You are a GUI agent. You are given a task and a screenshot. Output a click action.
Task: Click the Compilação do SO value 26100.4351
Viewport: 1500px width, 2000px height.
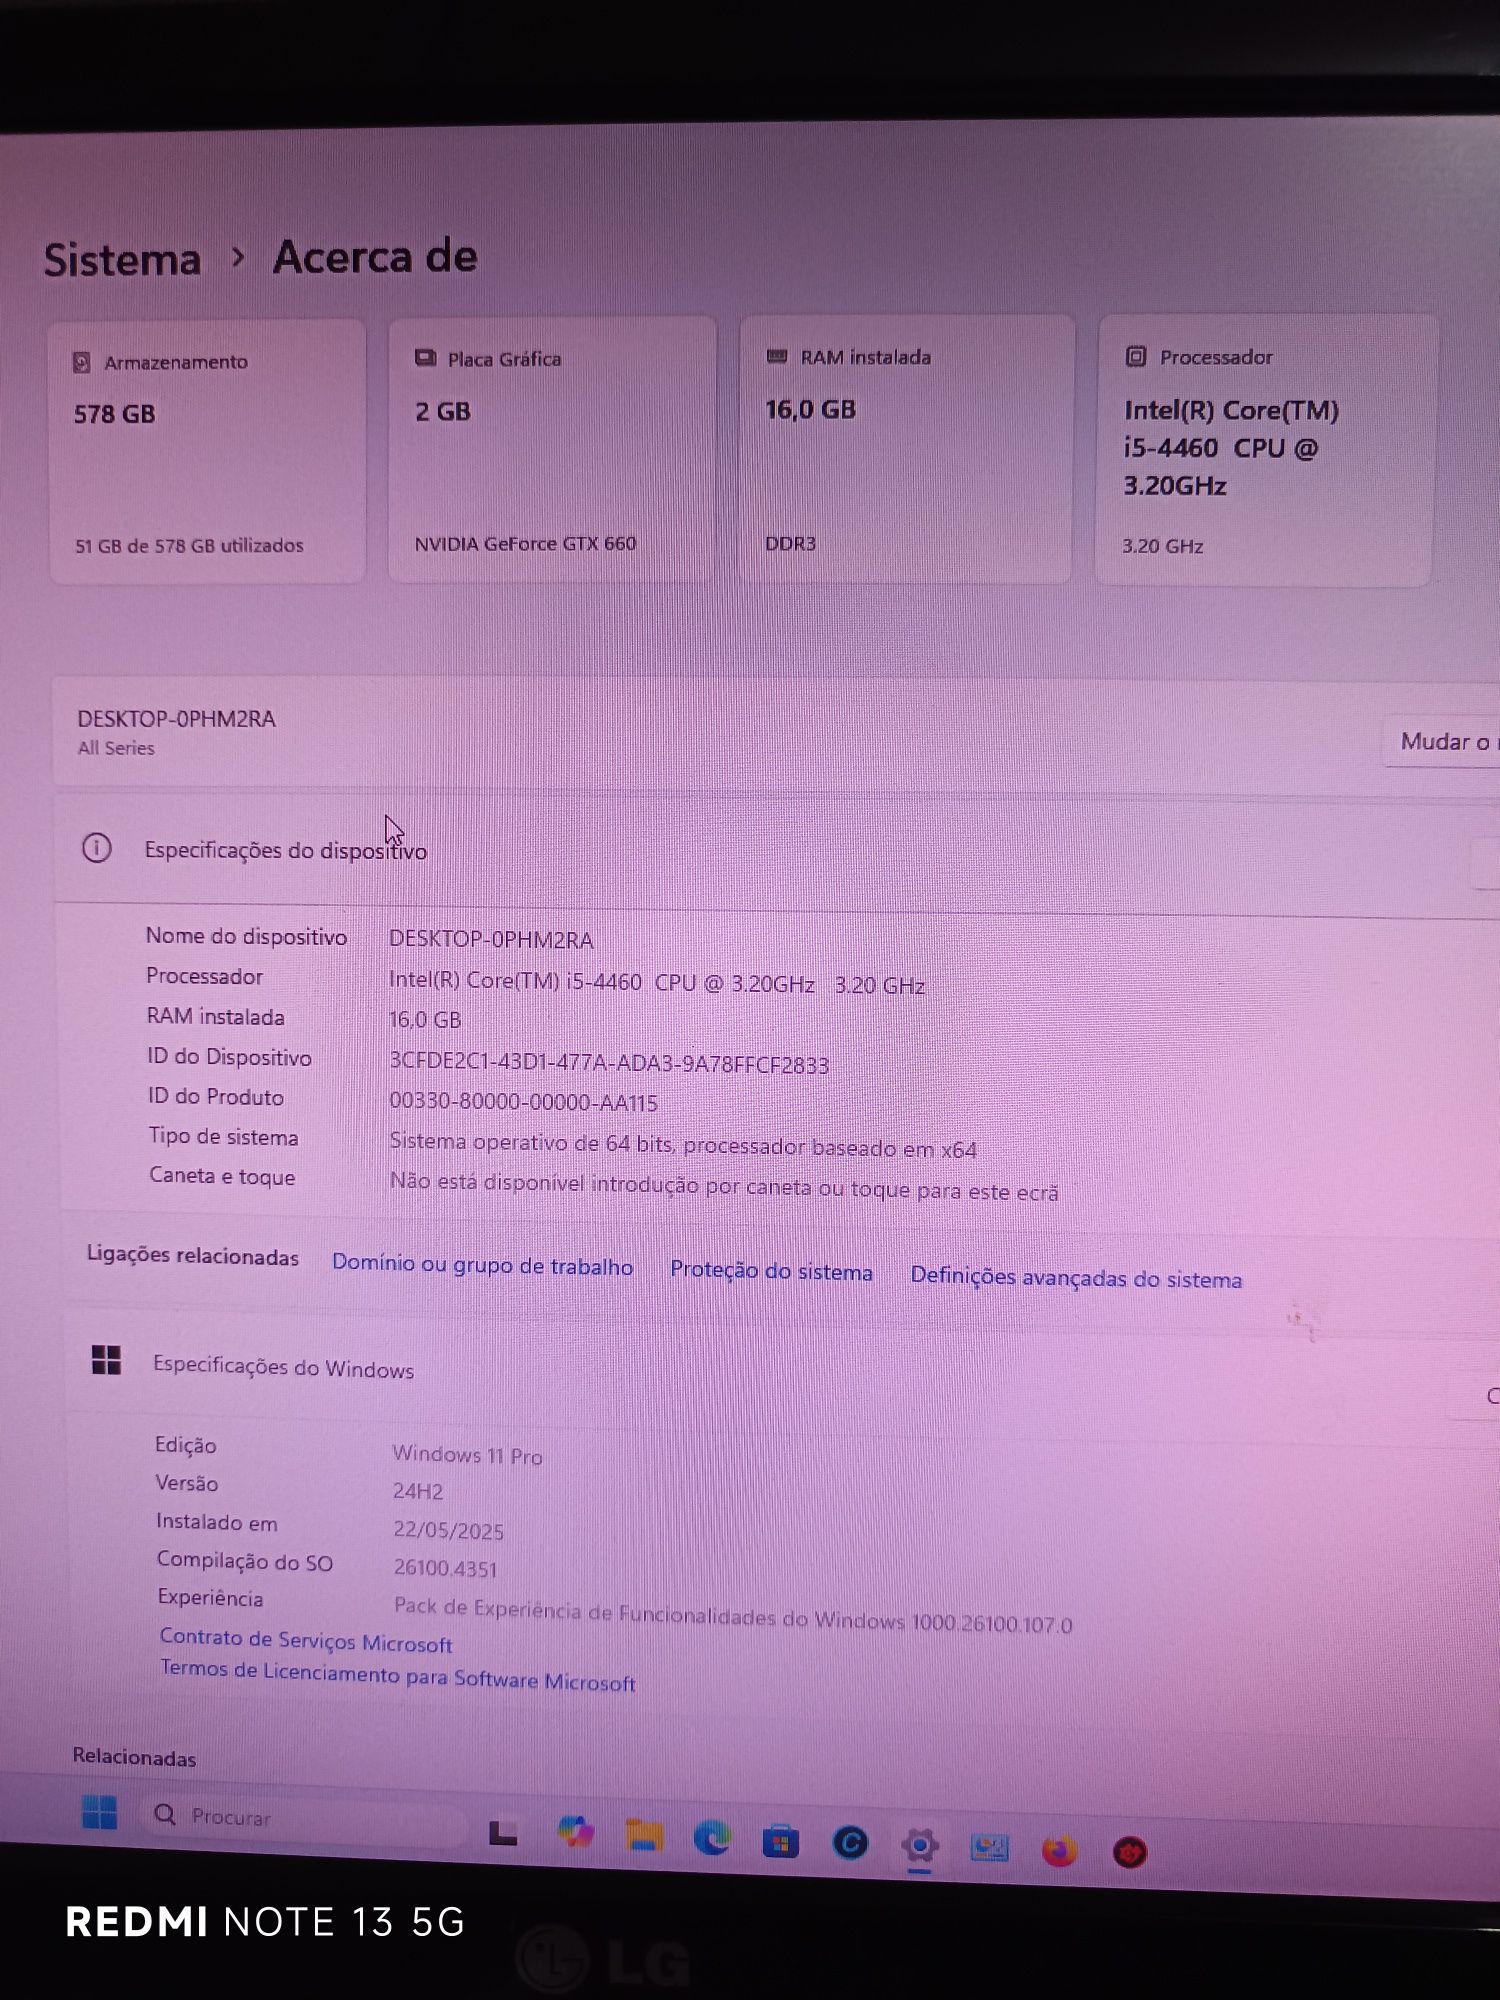coord(445,1568)
